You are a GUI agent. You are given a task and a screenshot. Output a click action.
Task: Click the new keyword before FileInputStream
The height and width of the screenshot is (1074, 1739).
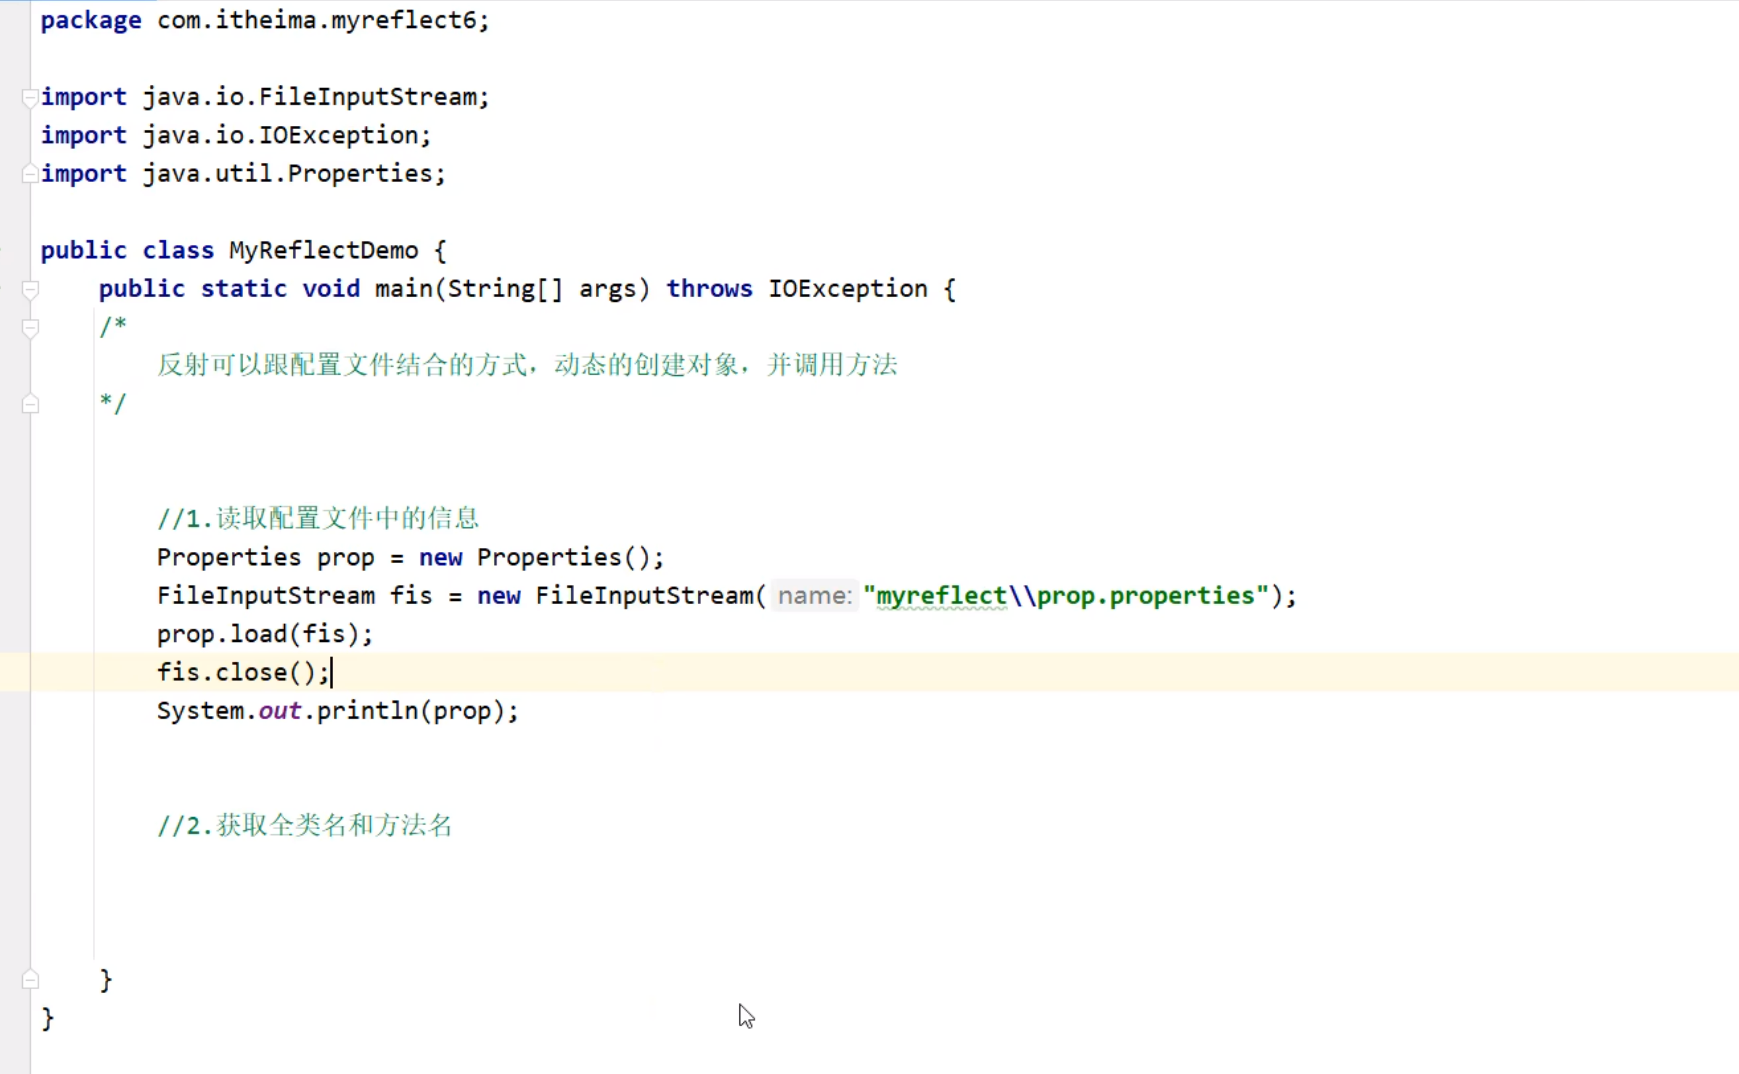499,595
